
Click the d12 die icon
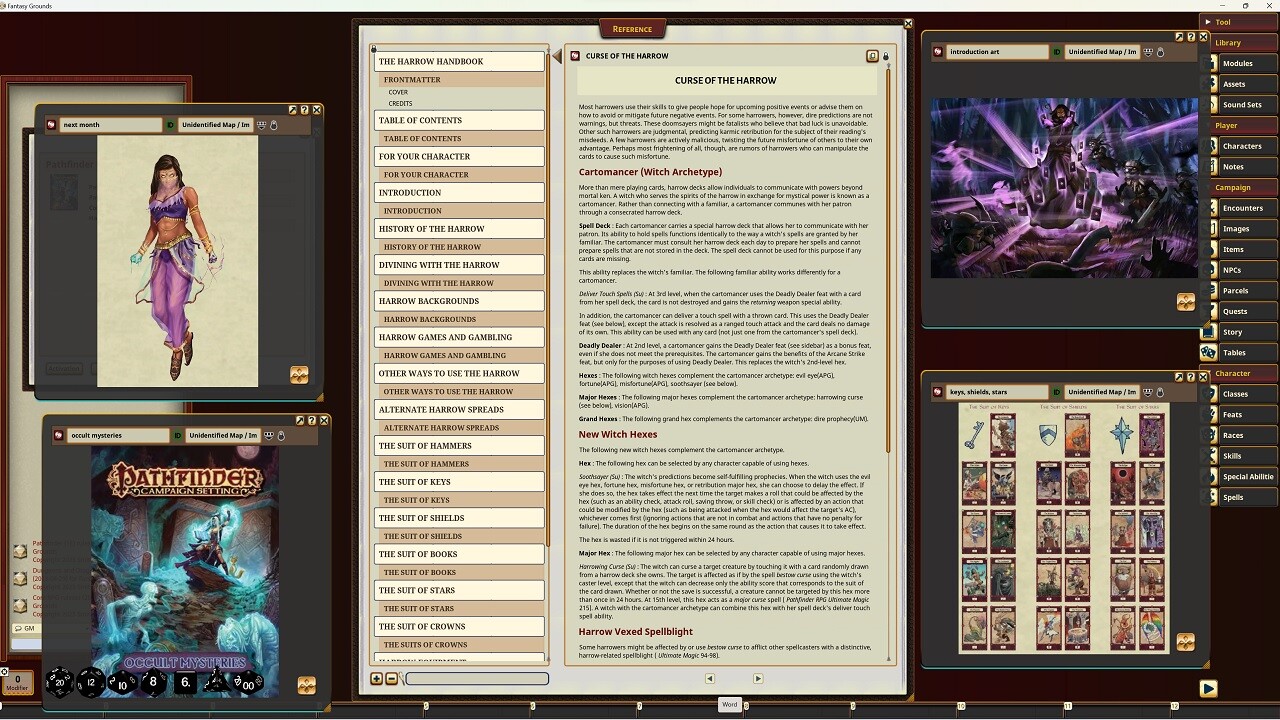point(91,683)
